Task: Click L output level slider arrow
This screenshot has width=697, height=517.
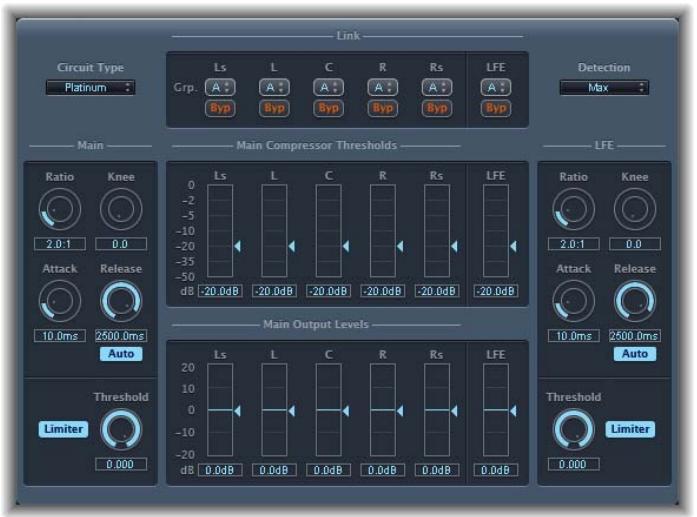Action: (292, 411)
